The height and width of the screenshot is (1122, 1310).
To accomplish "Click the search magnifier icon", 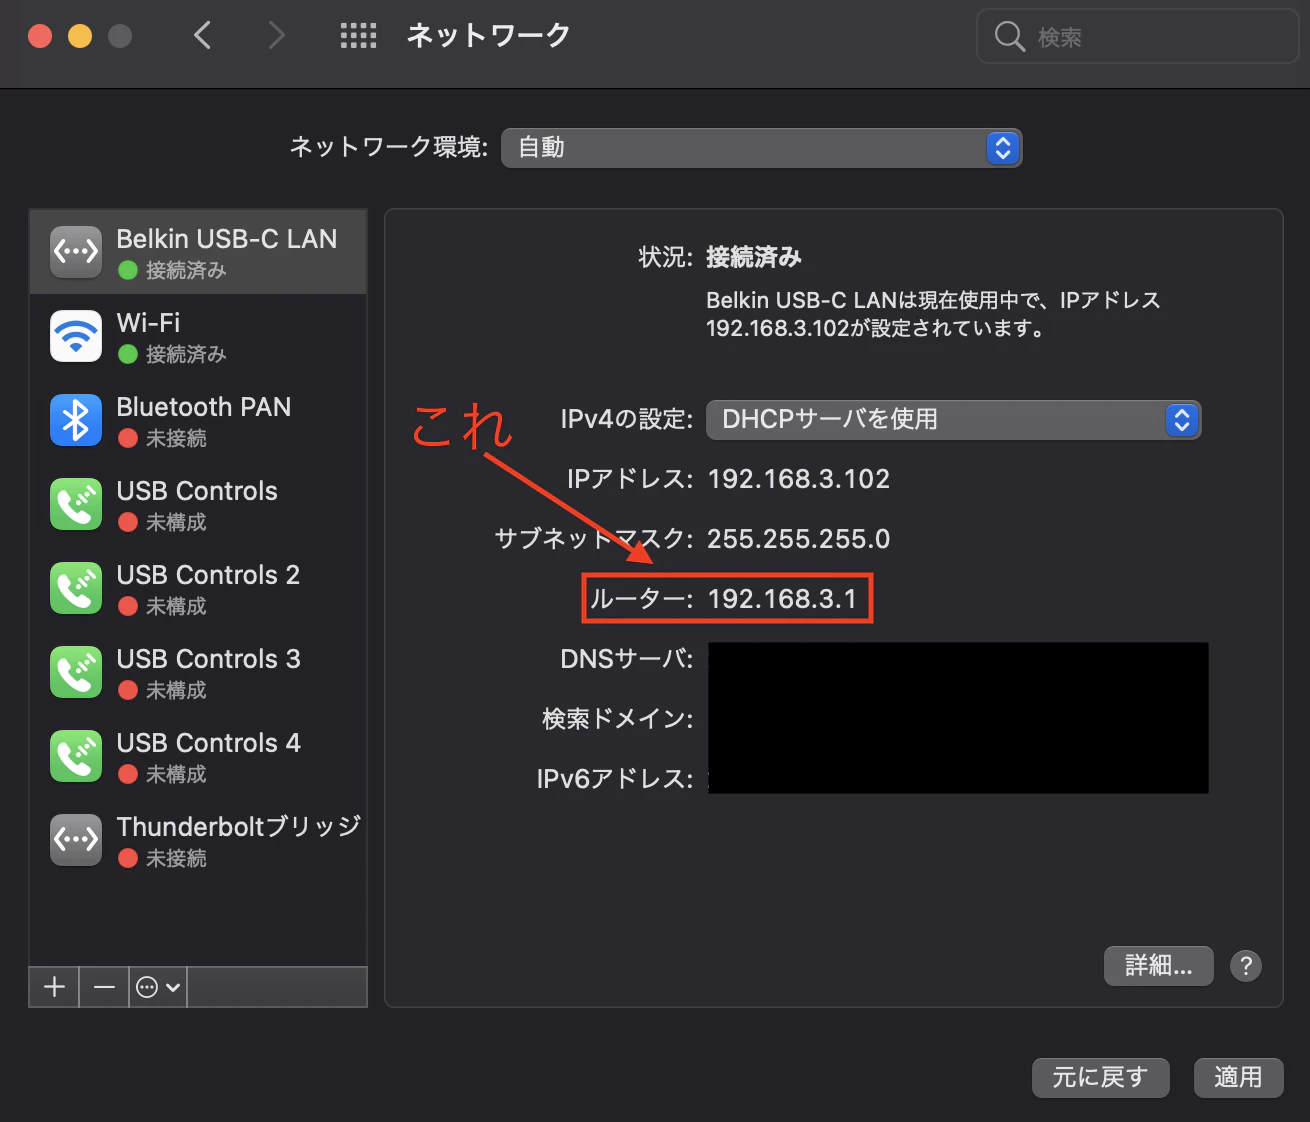I will tap(1009, 37).
